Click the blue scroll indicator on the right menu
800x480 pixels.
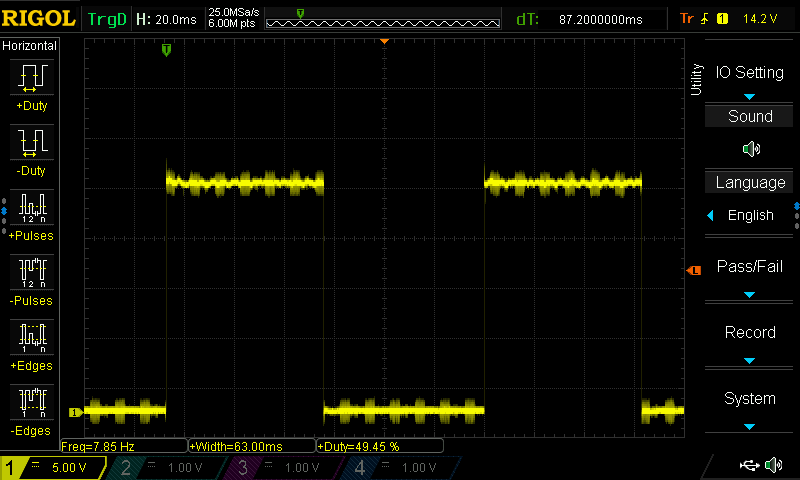(x=797, y=206)
